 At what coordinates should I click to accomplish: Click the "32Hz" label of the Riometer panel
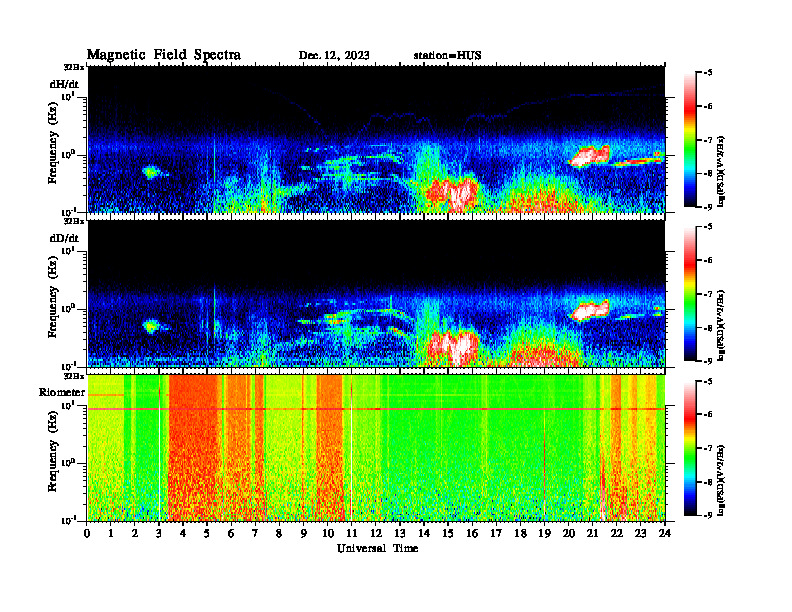74,376
